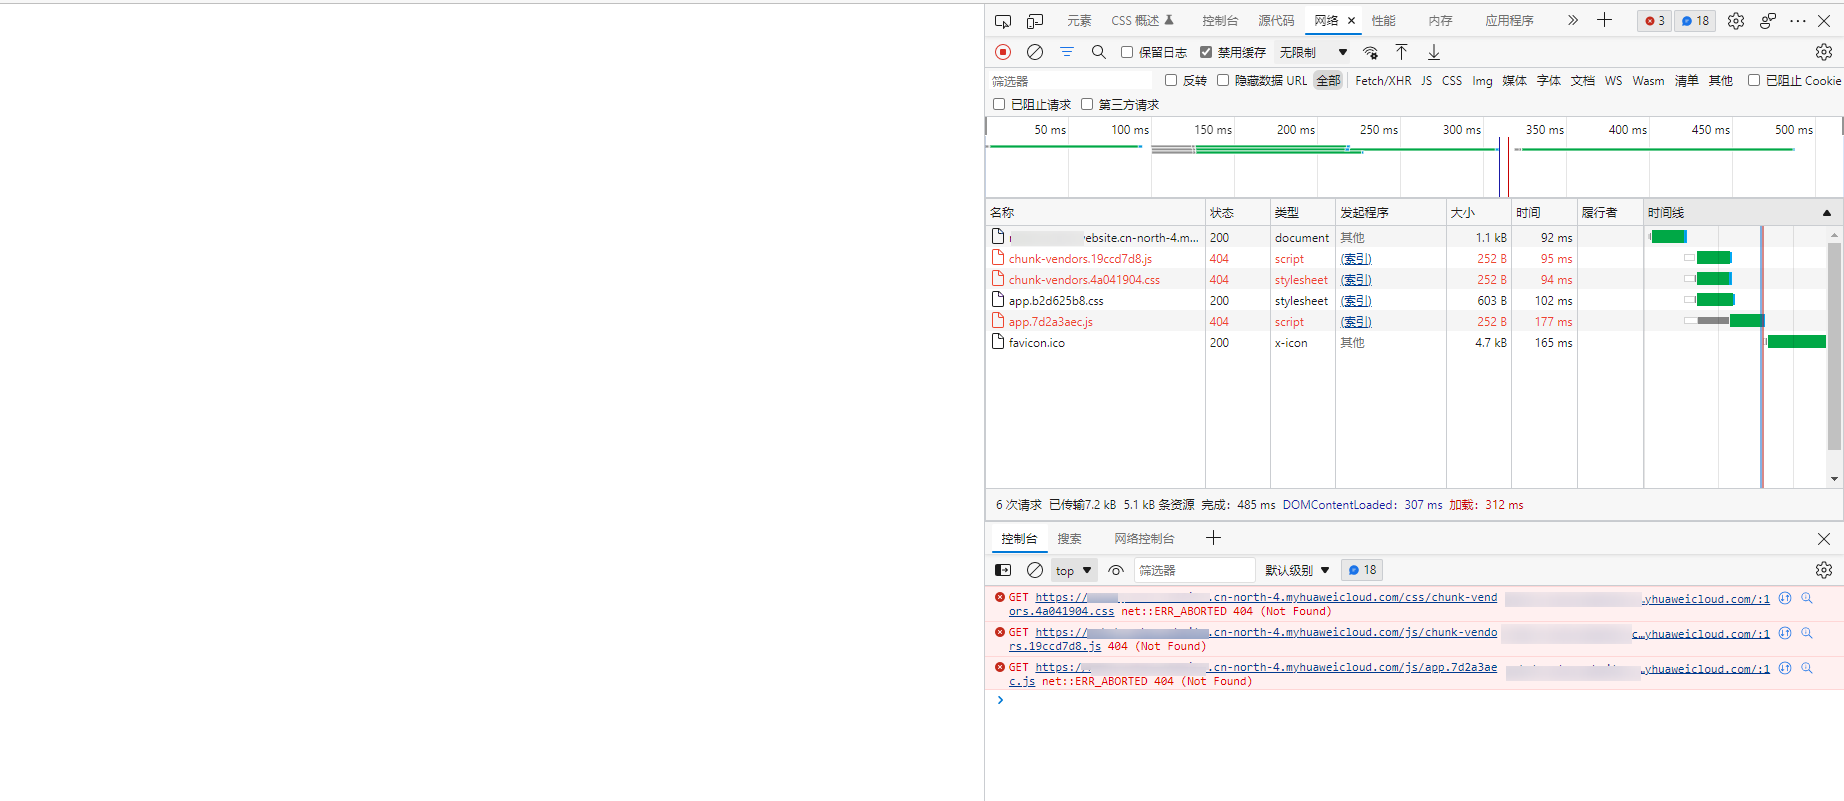
Task: Select the app.7d2a3aec.js request row
Action: (x=1408, y=322)
